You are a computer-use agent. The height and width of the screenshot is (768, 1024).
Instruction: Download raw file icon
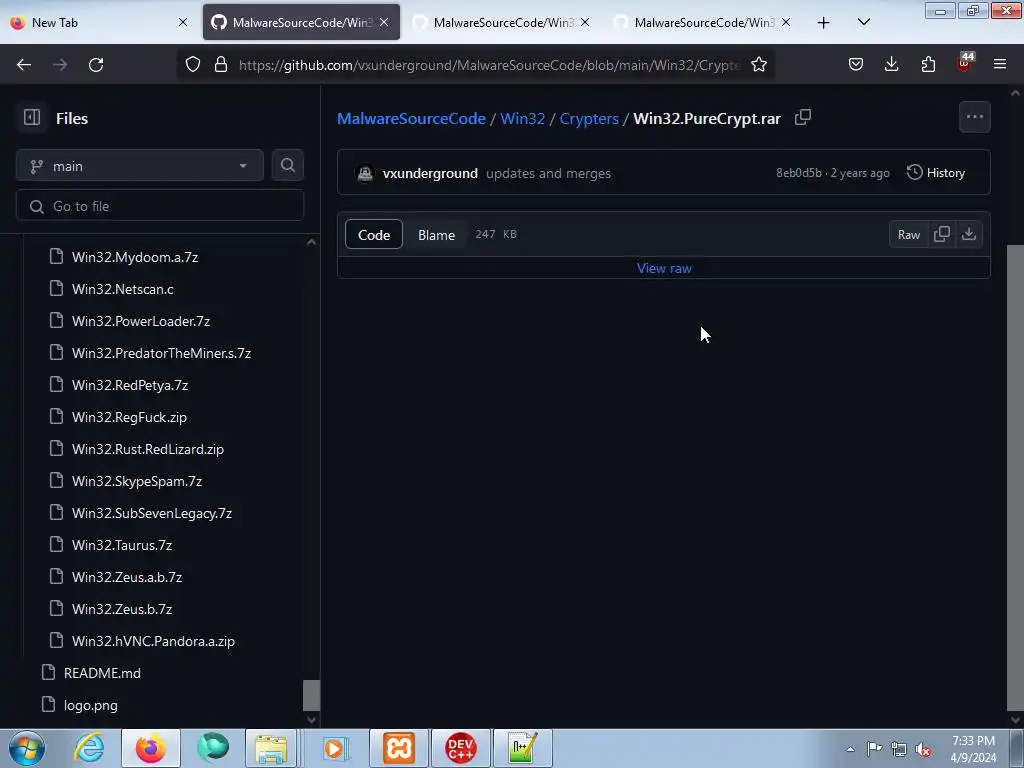(x=968, y=234)
